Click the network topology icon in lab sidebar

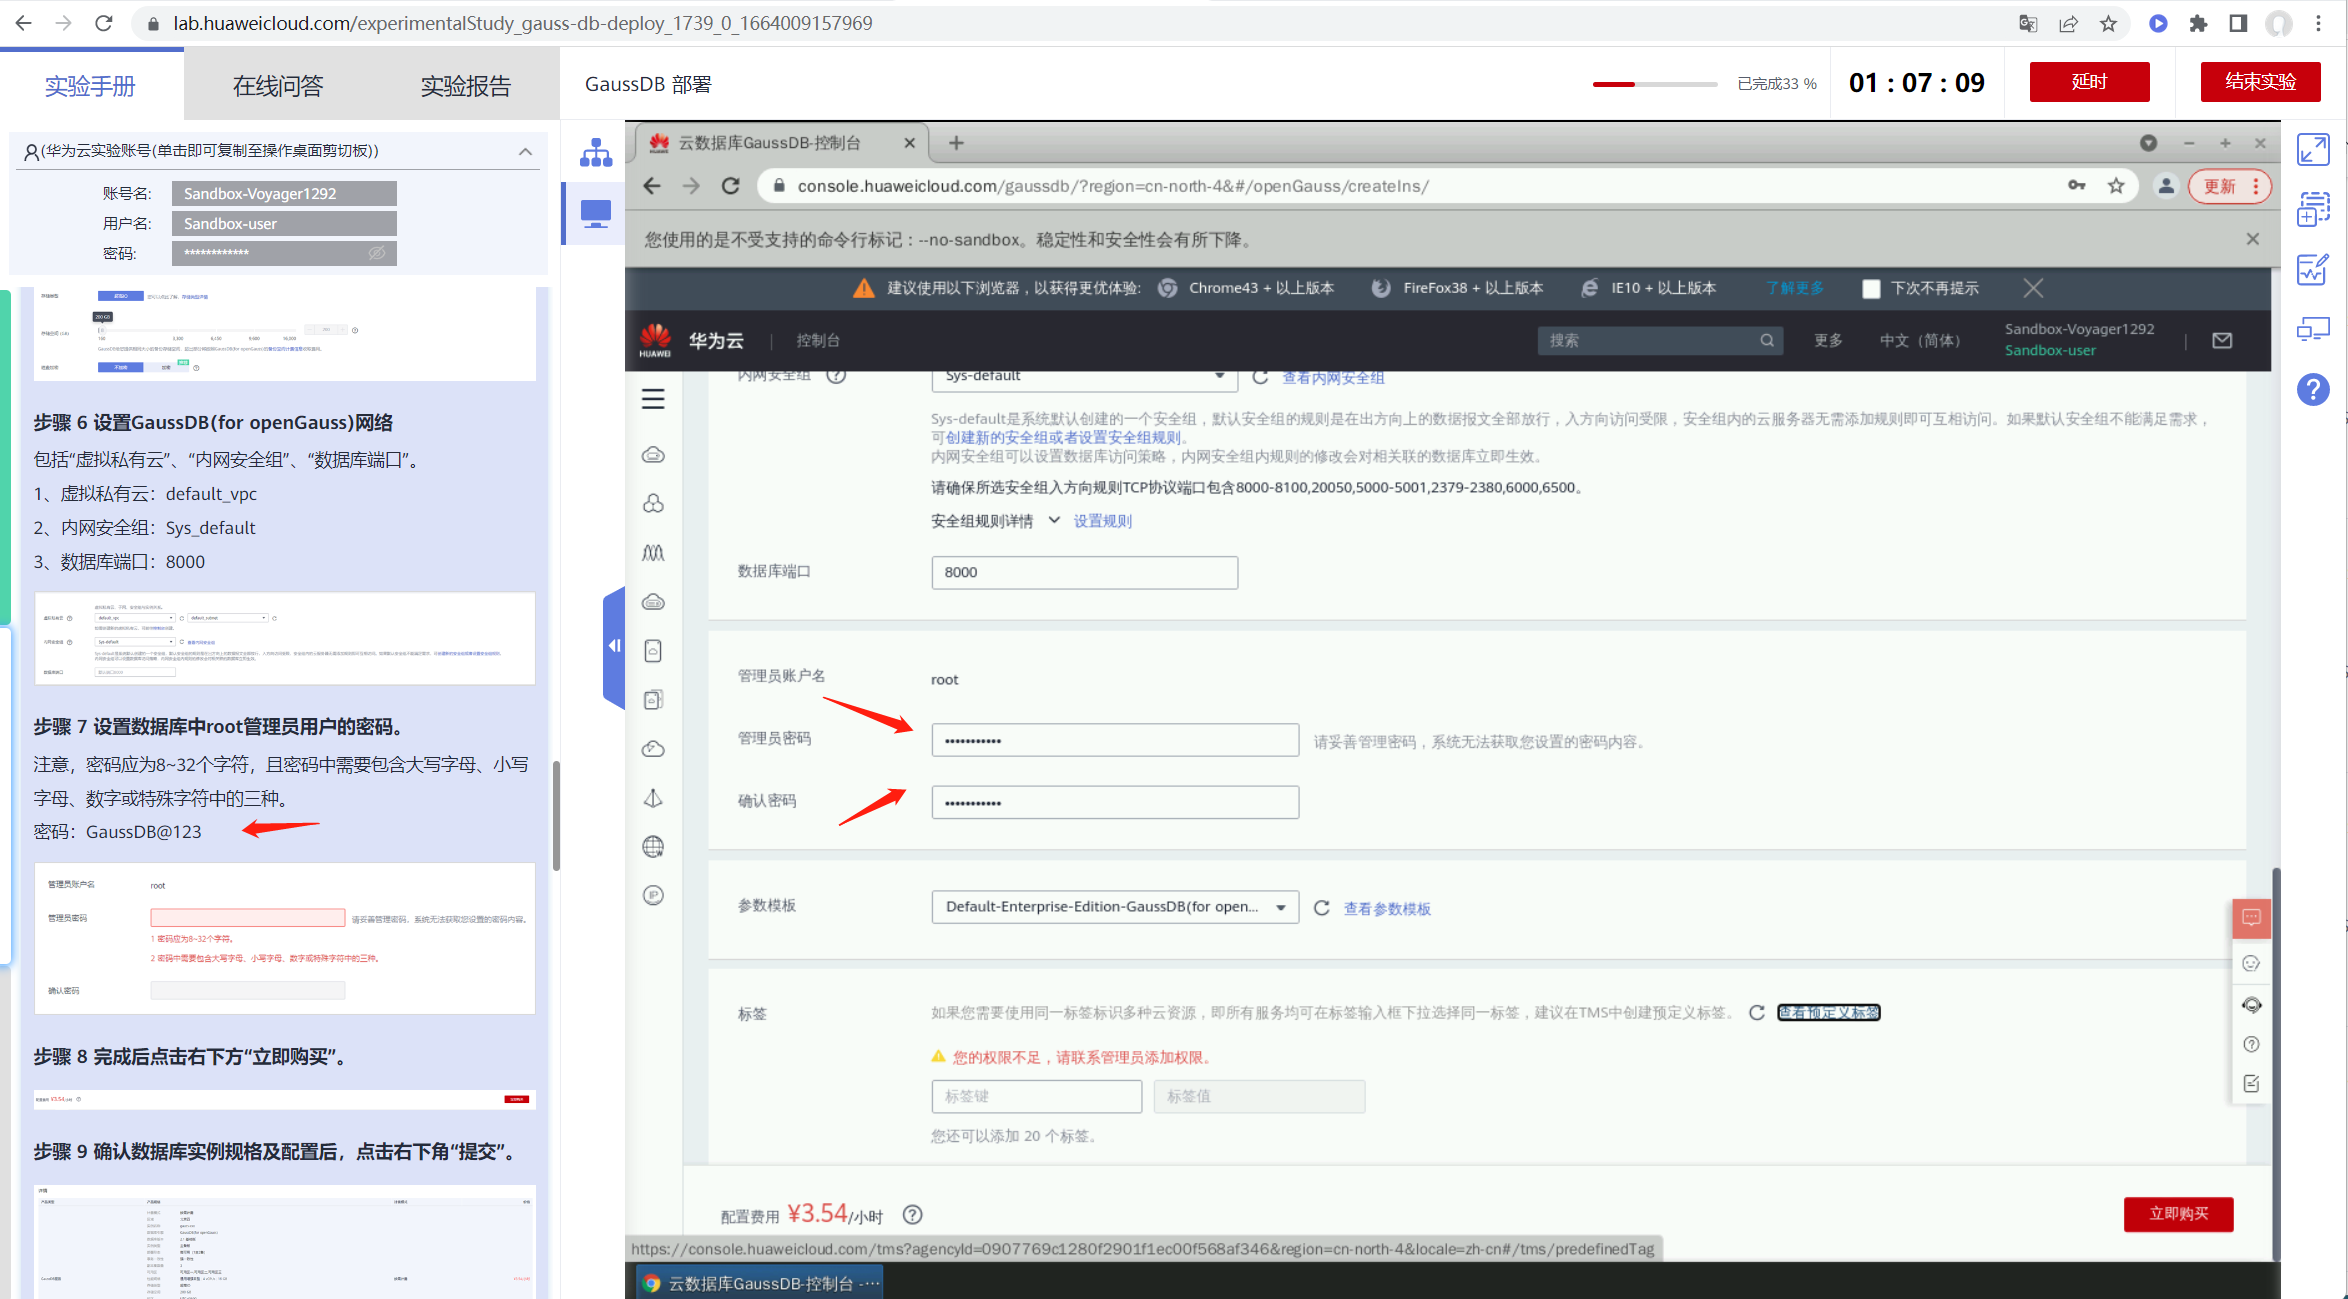(x=596, y=153)
